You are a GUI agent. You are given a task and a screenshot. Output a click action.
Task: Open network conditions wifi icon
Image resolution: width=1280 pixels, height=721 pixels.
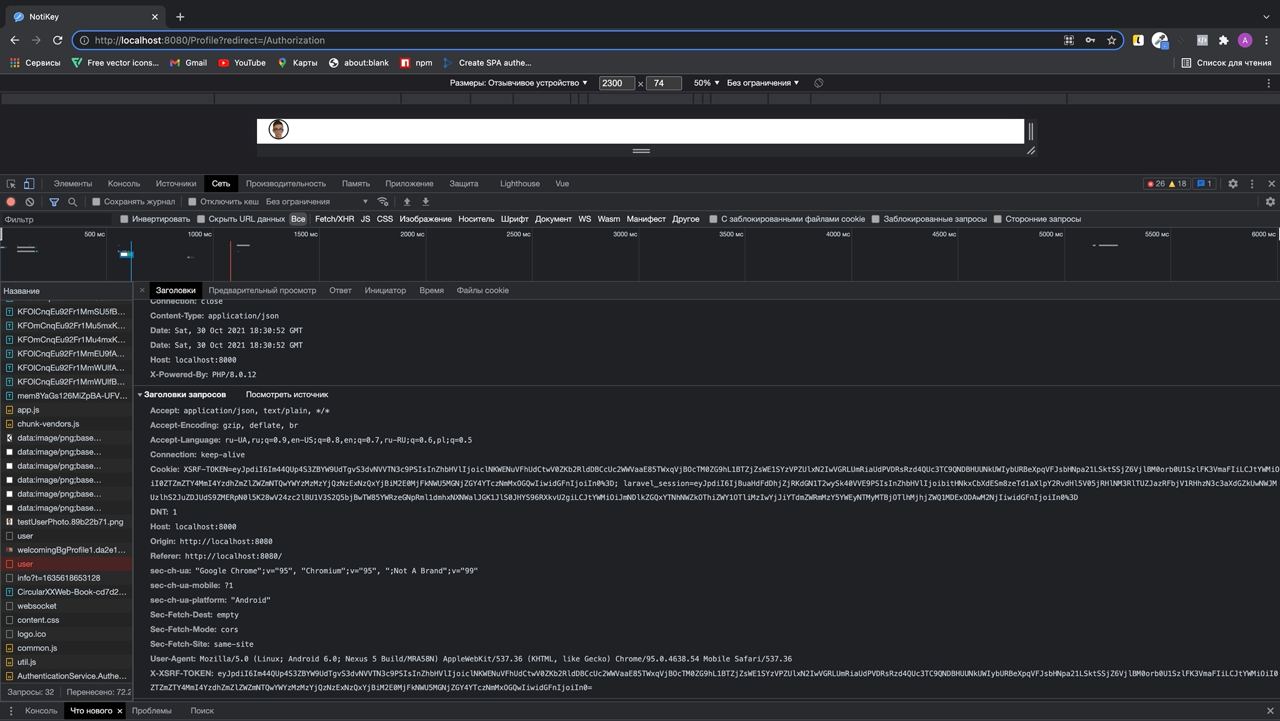tap(383, 202)
